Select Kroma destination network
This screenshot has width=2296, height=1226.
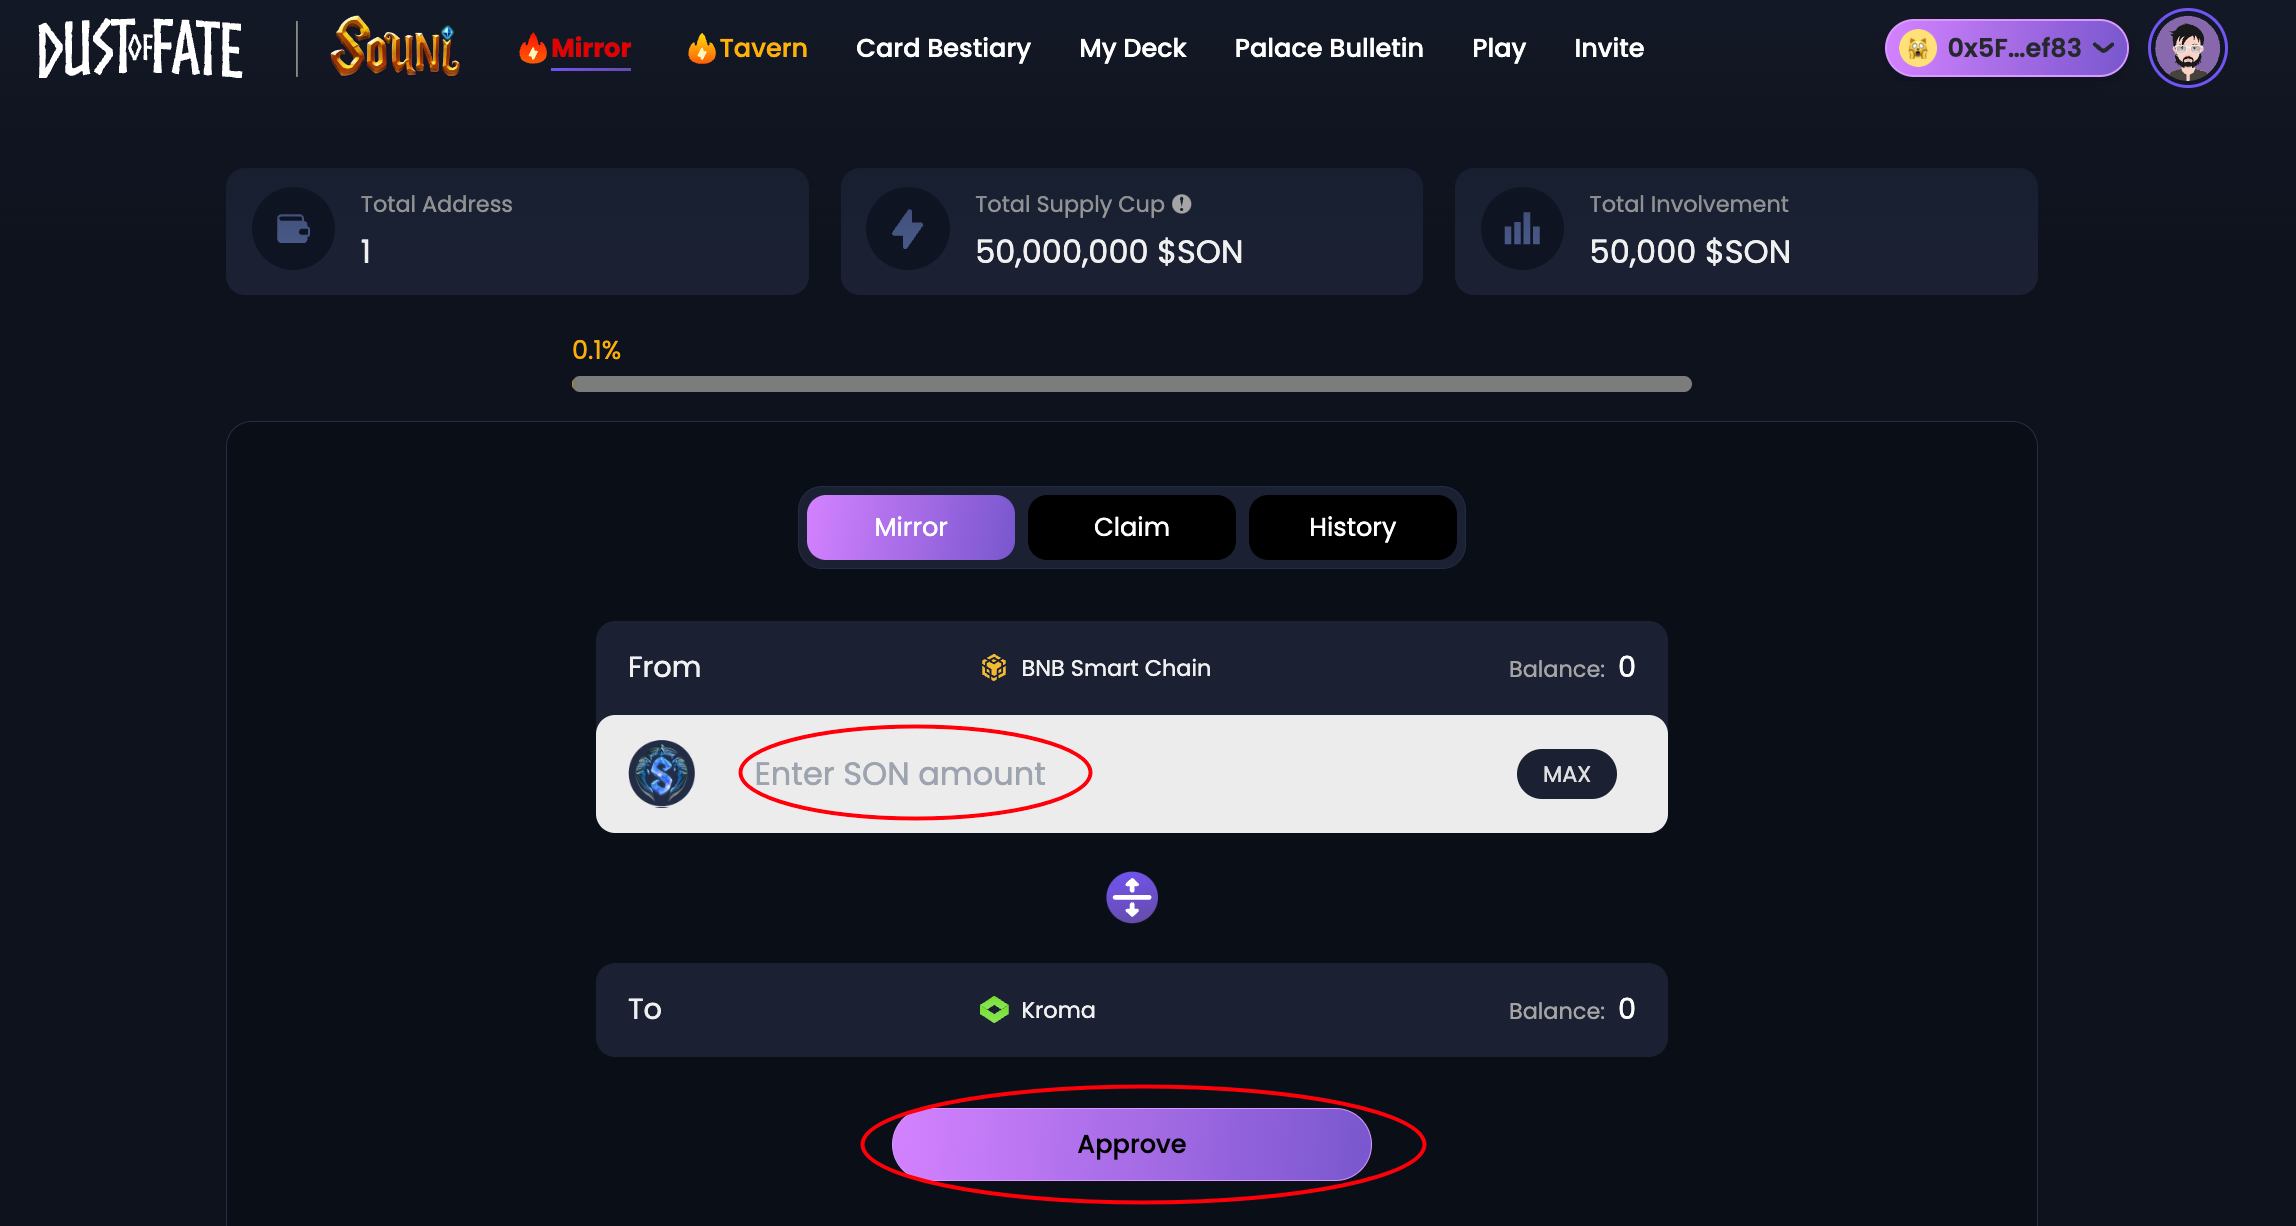(x=1038, y=1010)
